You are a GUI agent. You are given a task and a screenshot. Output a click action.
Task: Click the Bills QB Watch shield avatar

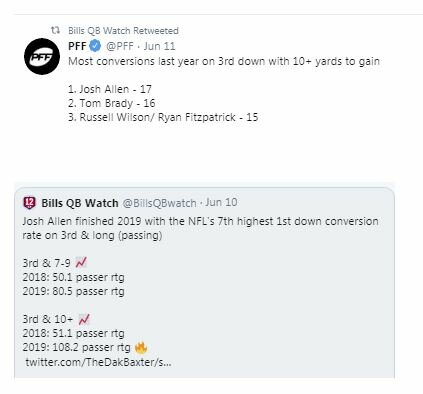click(29, 203)
